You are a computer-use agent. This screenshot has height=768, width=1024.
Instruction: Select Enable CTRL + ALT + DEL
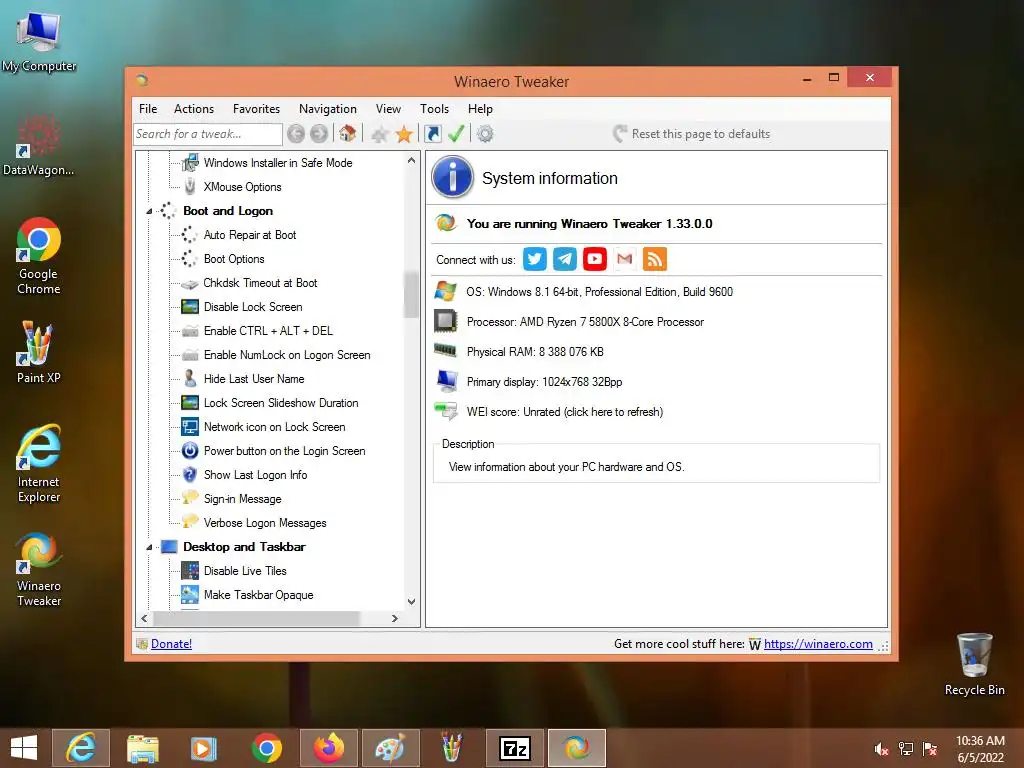pos(268,331)
